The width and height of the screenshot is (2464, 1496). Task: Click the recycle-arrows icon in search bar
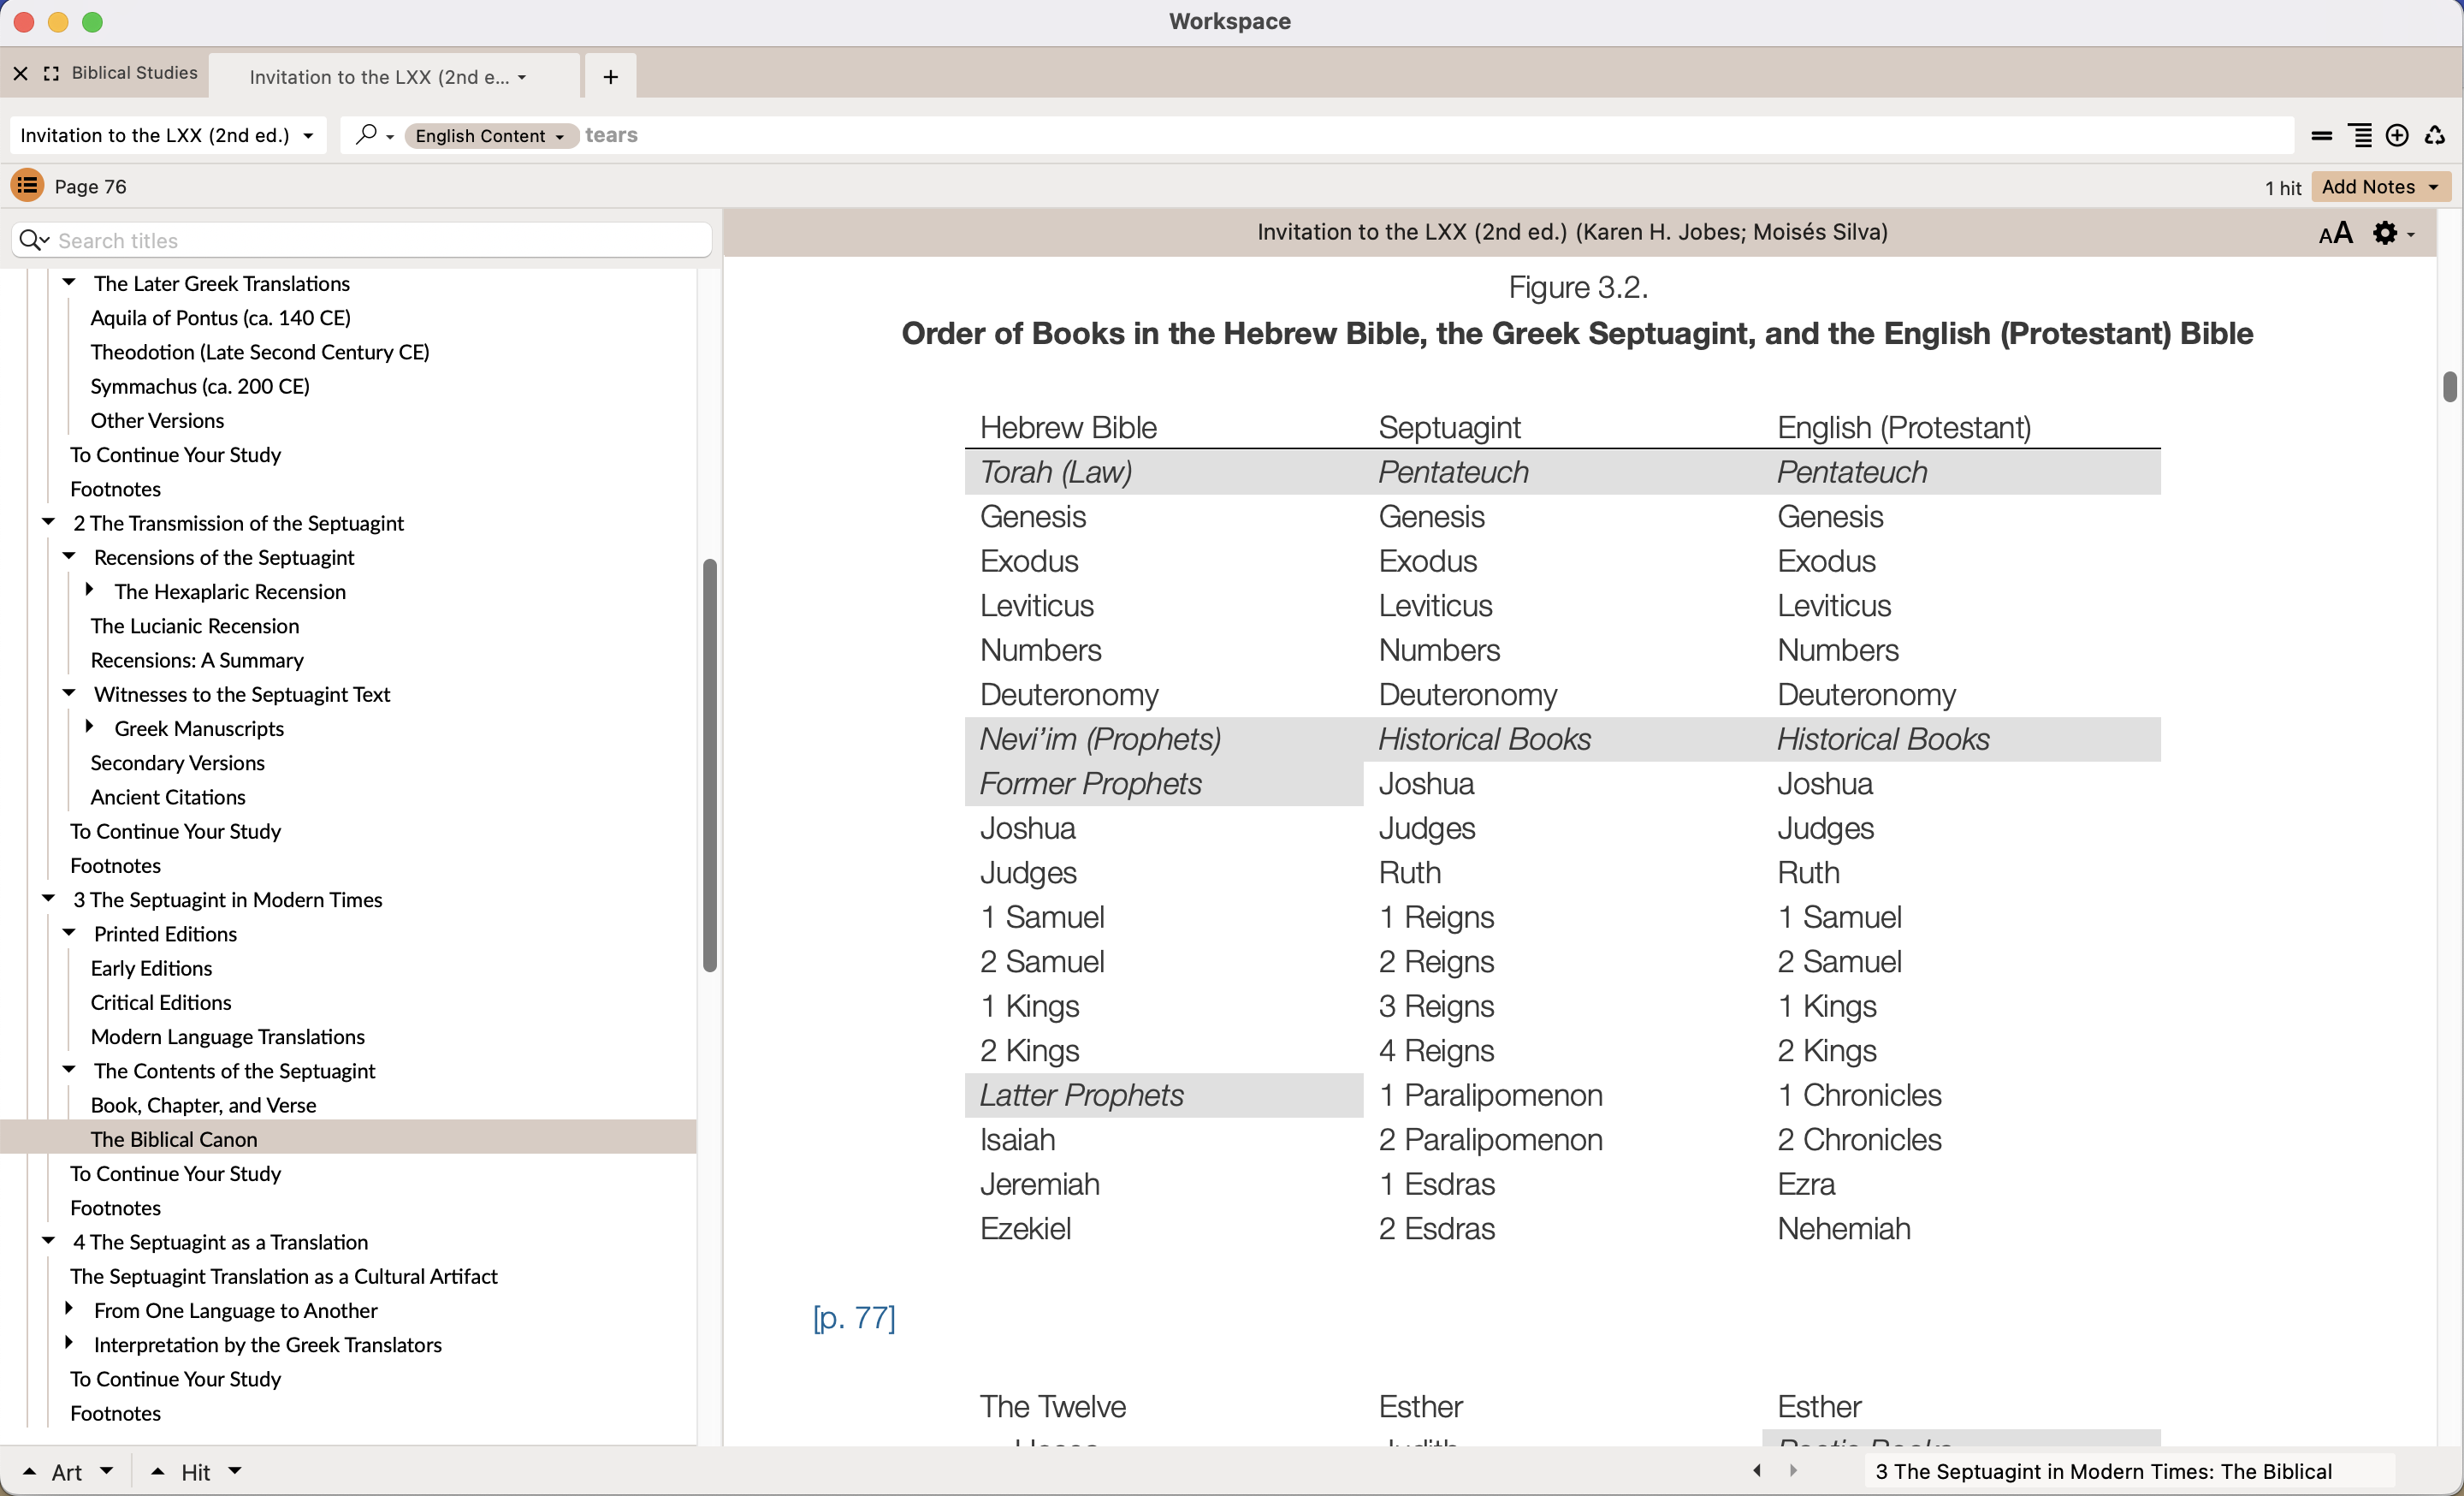2435,135
